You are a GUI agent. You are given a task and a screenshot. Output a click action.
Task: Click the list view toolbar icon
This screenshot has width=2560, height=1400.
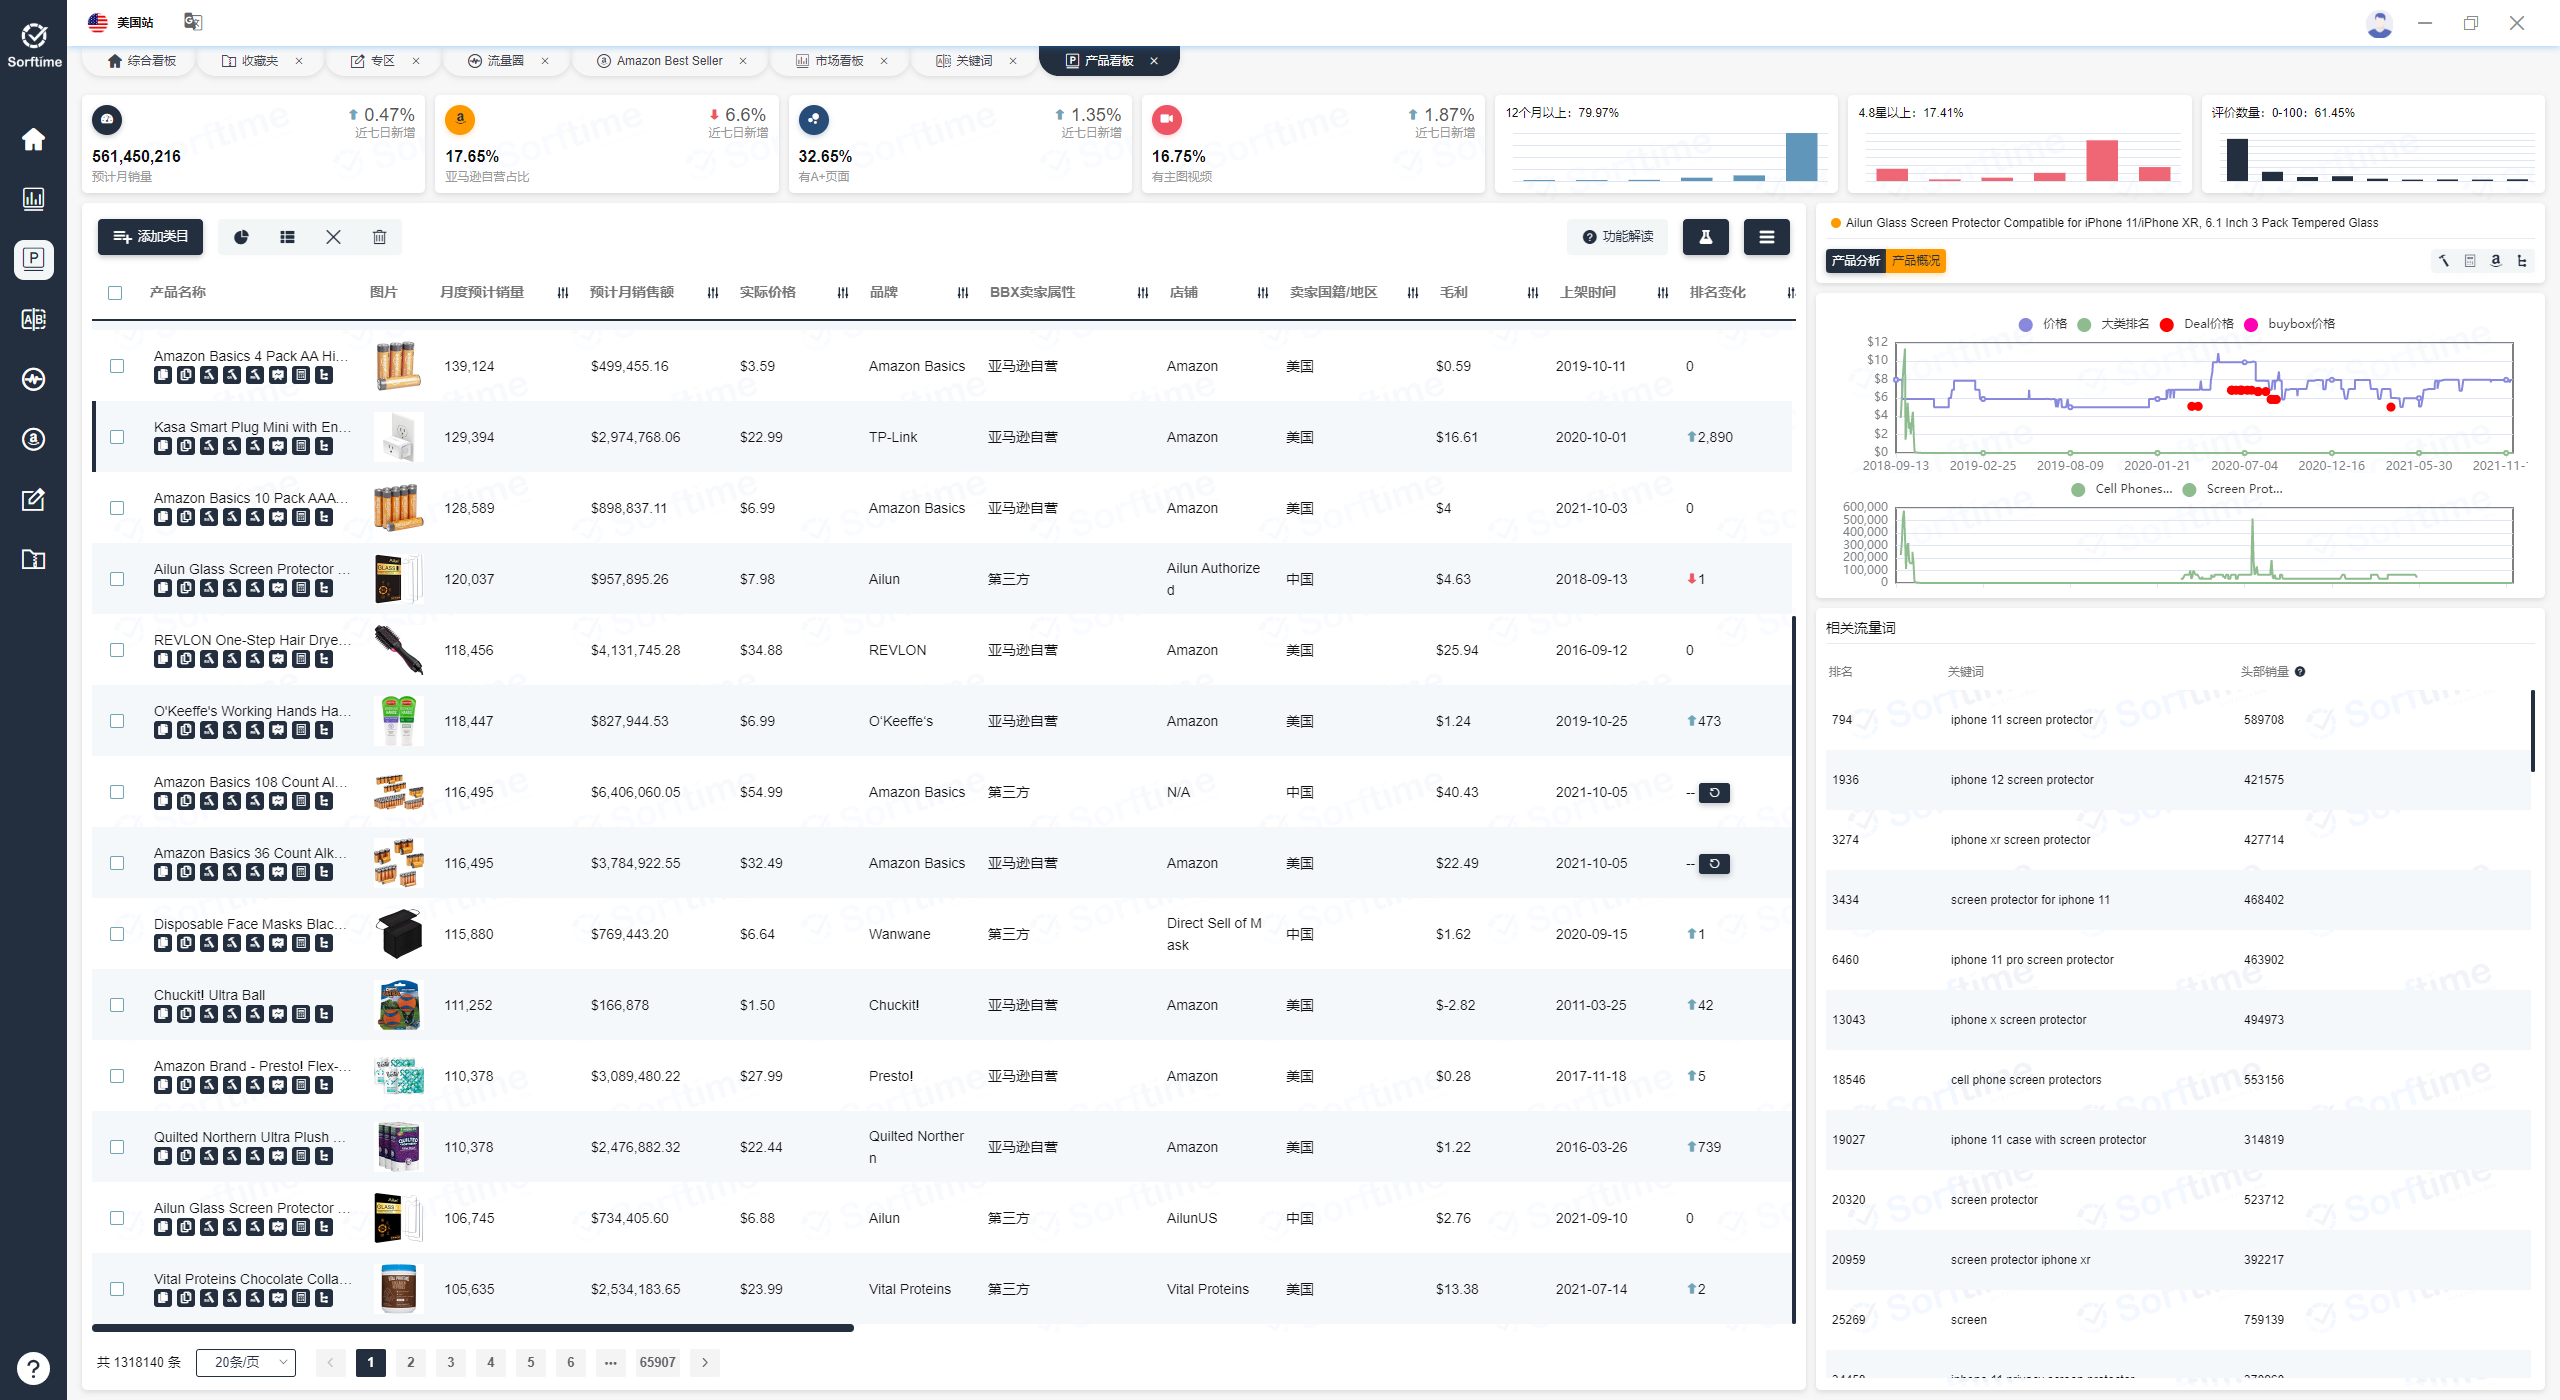pos(287,237)
